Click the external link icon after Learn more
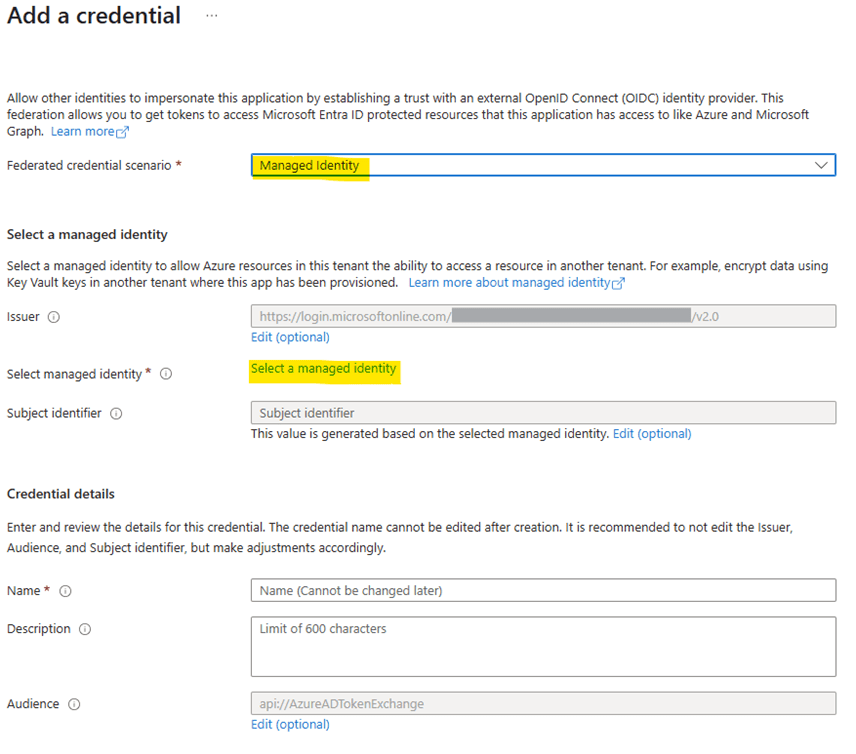This screenshot has height=754, width=856. point(123,132)
